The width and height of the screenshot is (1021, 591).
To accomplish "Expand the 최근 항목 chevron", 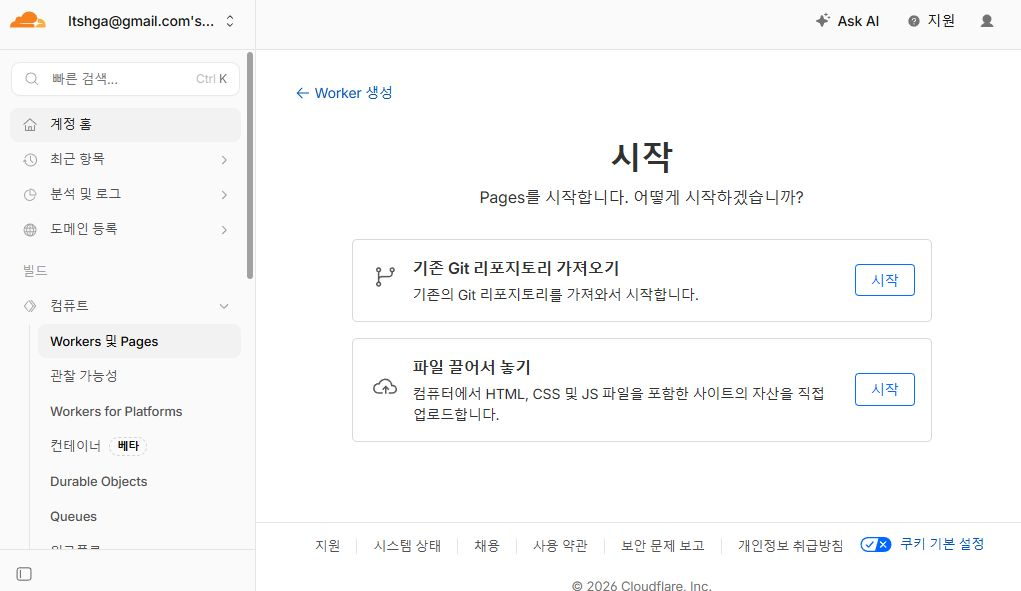I will pos(224,159).
